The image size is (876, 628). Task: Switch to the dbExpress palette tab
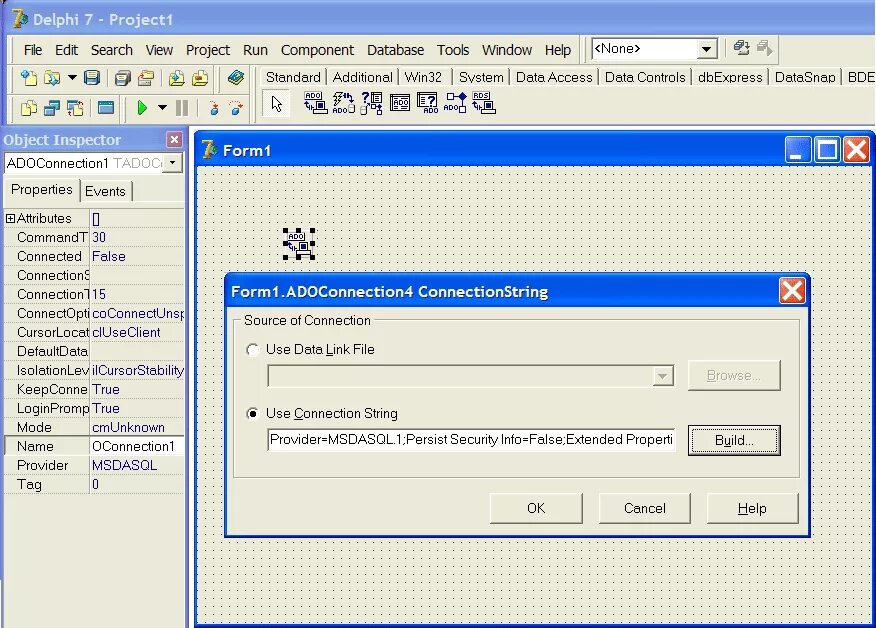coord(730,77)
